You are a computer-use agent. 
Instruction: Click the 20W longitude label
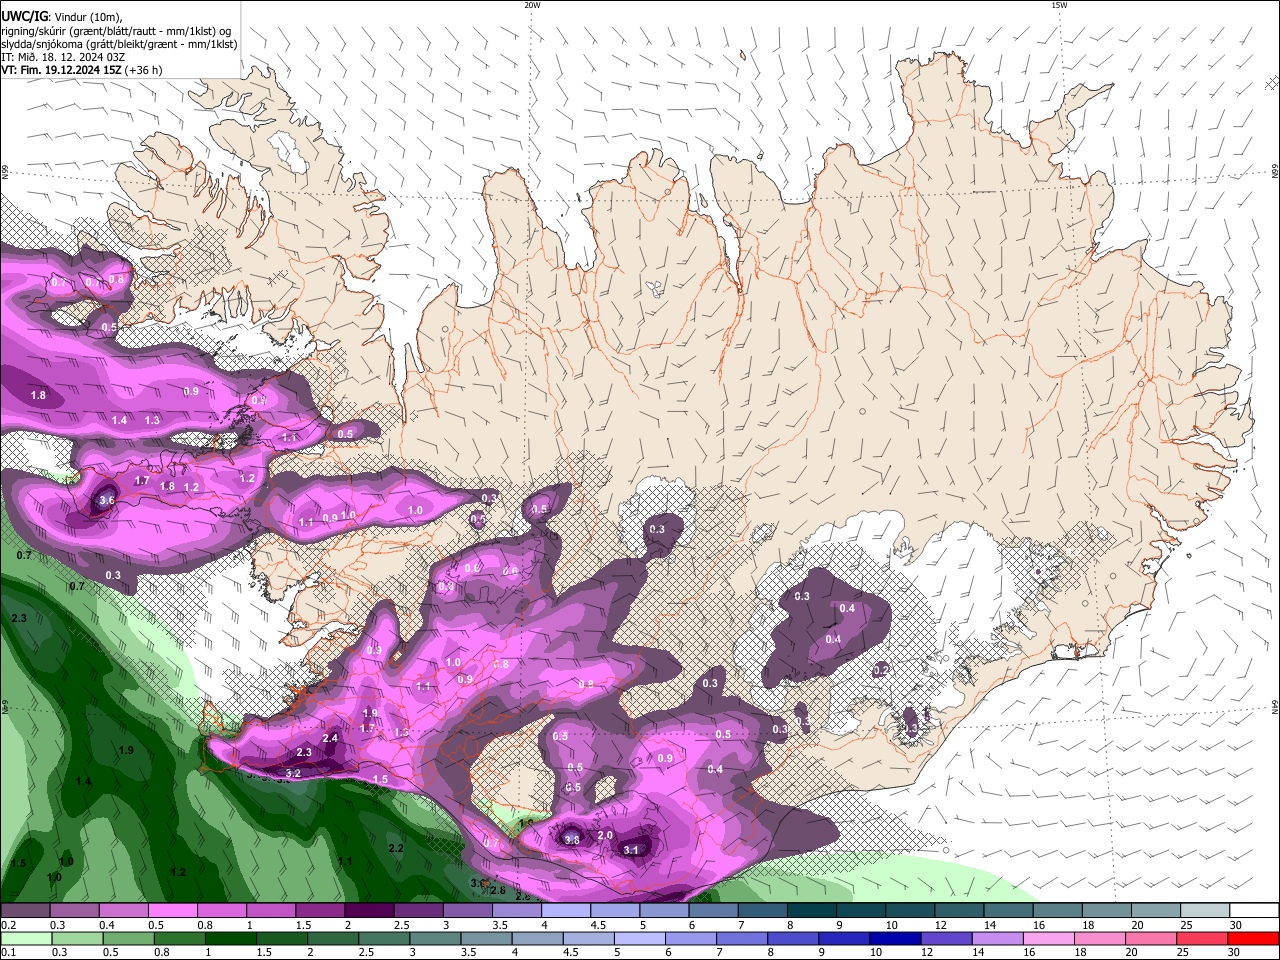532,5
